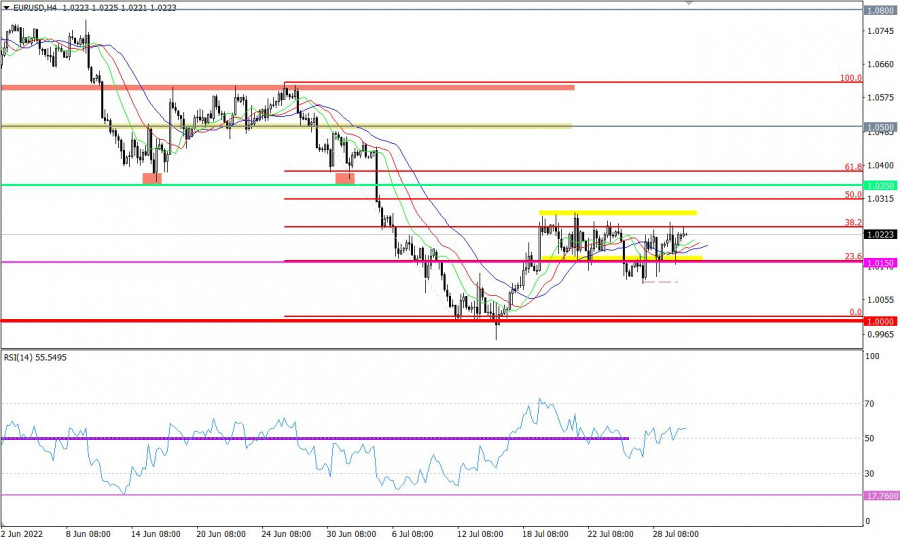Click the 2 Jun 2022 date label
900x539 pixels.
(x=23, y=533)
